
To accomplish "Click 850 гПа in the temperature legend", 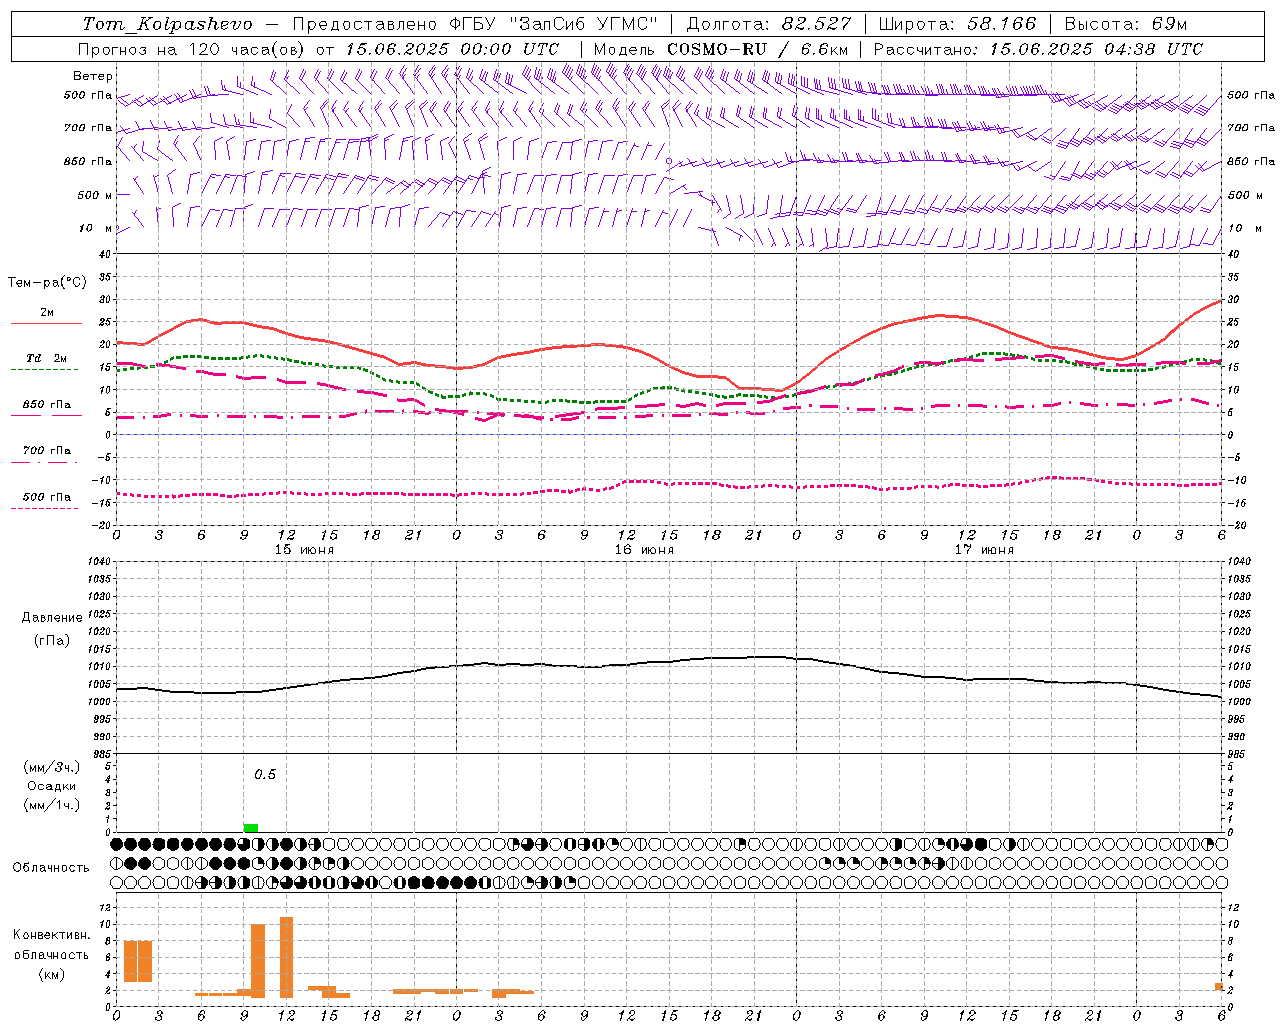I will (x=47, y=404).
